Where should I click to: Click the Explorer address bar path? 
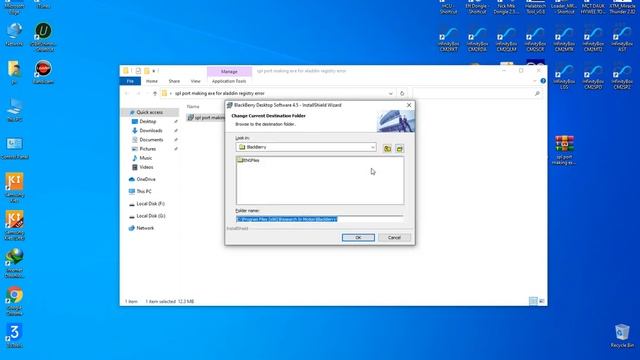pos(220,93)
